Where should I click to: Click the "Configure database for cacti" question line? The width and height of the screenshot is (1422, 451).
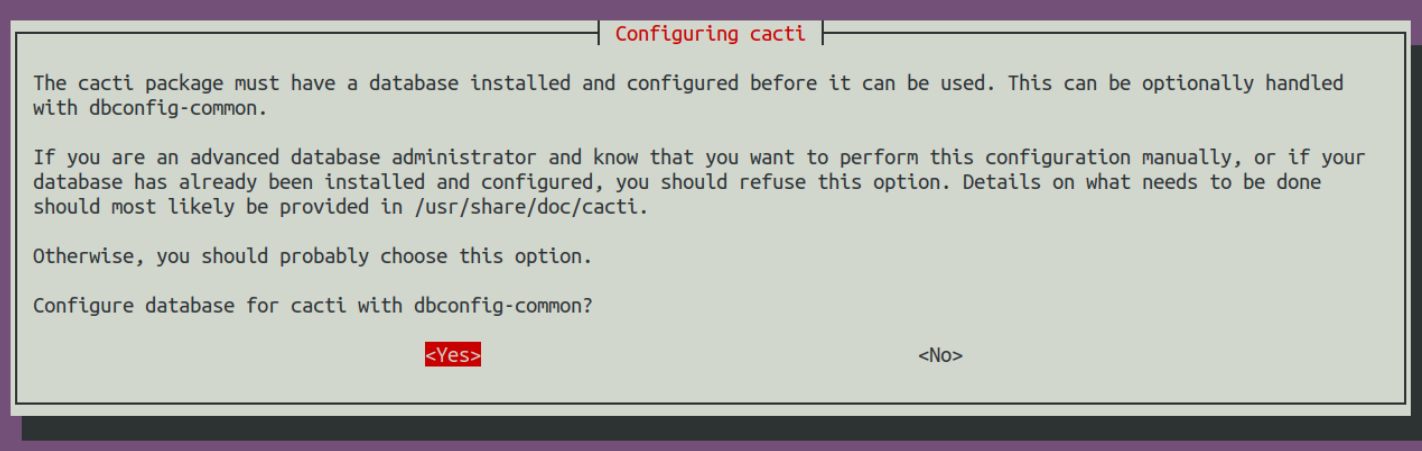coord(313,306)
